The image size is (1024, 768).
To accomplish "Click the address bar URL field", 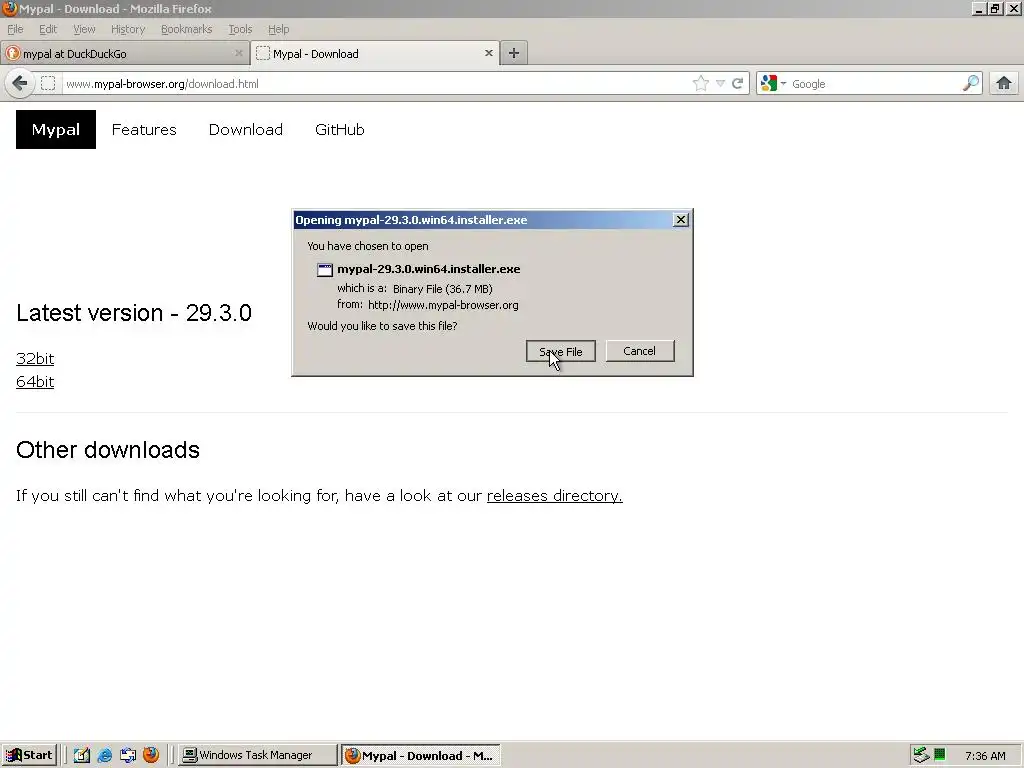I will tap(376, 84).
